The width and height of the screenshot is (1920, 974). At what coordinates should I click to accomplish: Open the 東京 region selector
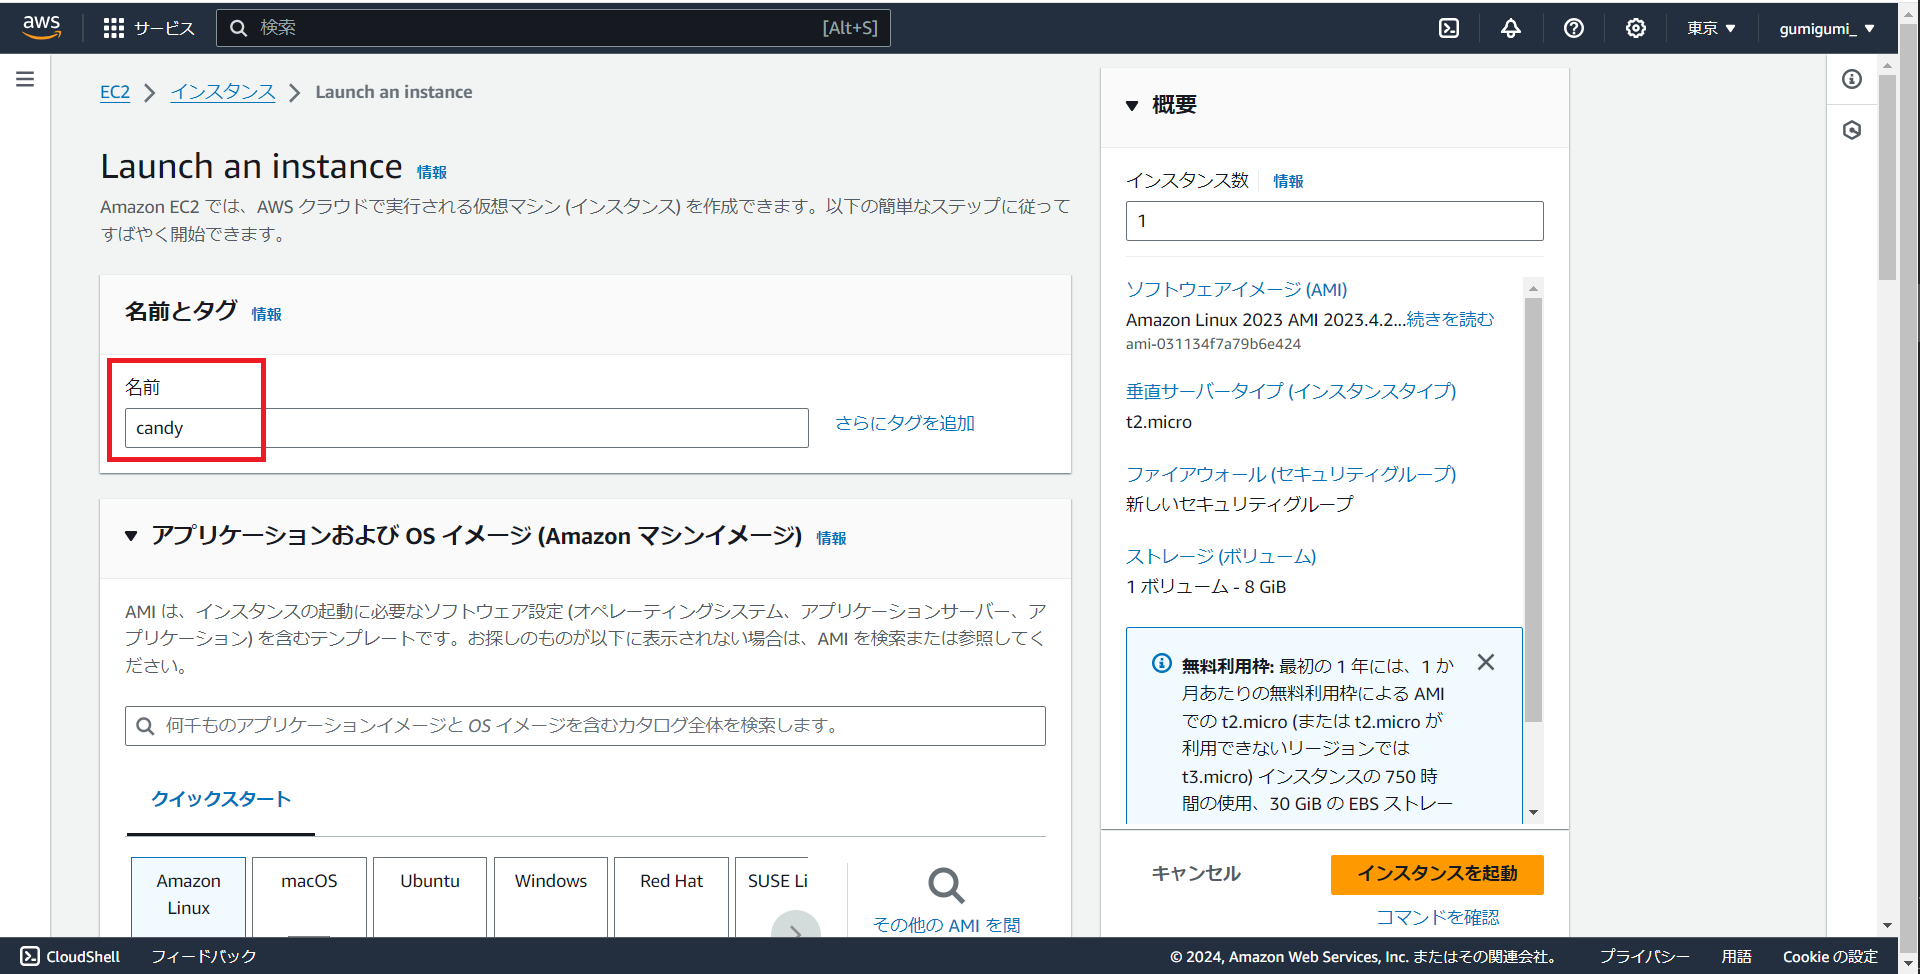click(1710, 27)
